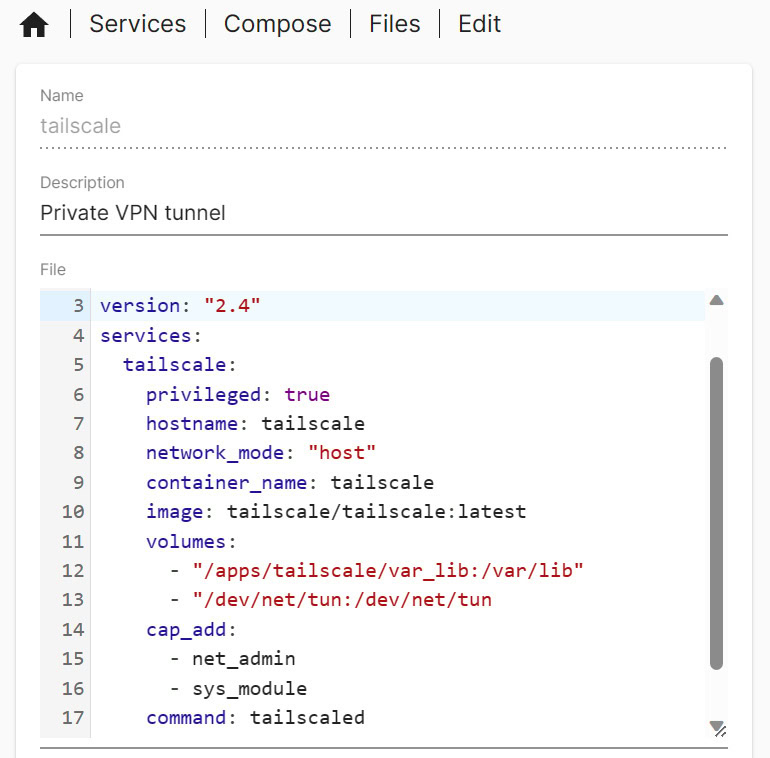Focus the Description field 'Private VPN tunnel'
The width and height of the screenshot is (770, 758).
pos(383,213)
